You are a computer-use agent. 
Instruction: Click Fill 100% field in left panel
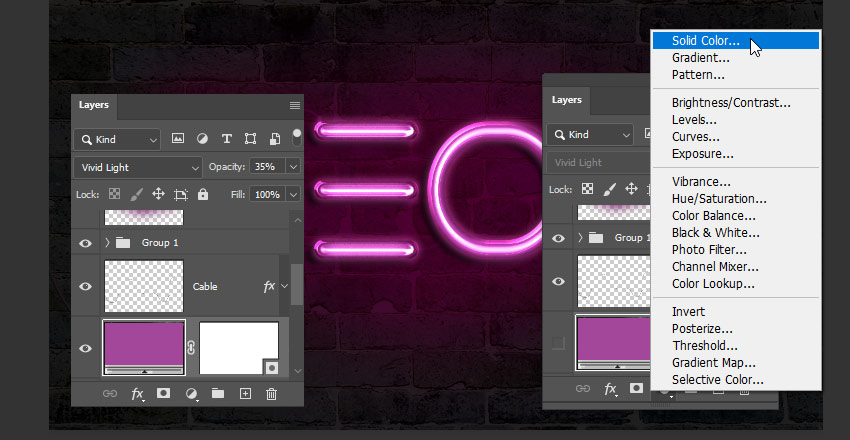tap(268, 194)
